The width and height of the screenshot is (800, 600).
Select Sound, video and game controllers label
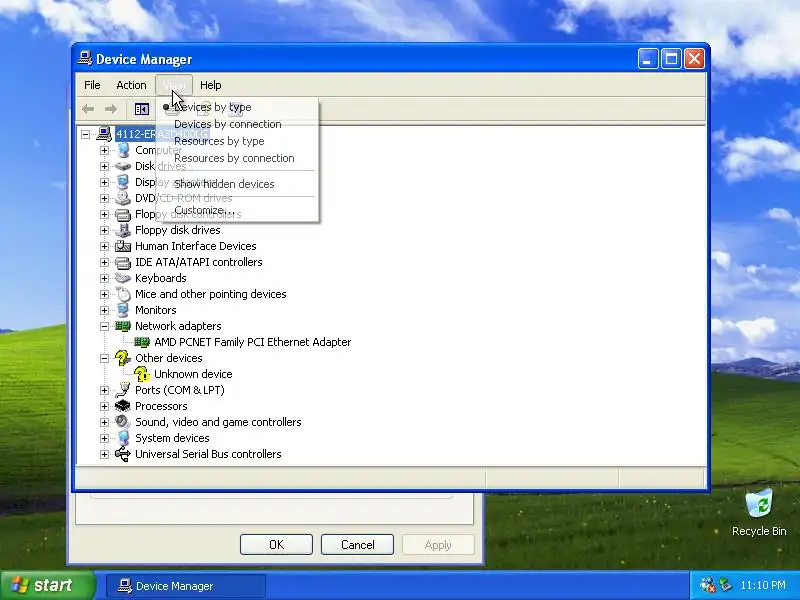[x=218, y=422]
